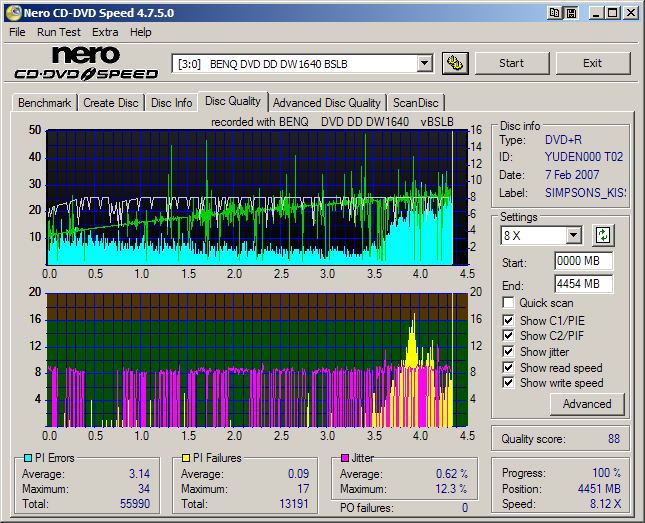The width and height of the screenshot is (645, 523).
Task: Click the disc label SIMPSONS_KIS
Action: pos(585,193)
